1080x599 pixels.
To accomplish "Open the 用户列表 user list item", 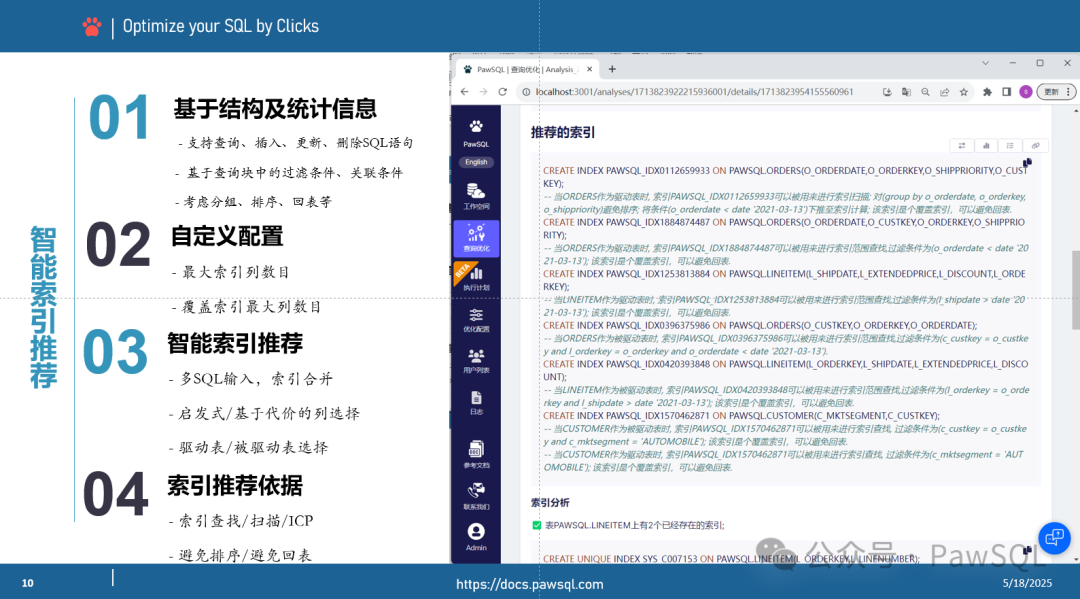I will (x=476, y=361).
